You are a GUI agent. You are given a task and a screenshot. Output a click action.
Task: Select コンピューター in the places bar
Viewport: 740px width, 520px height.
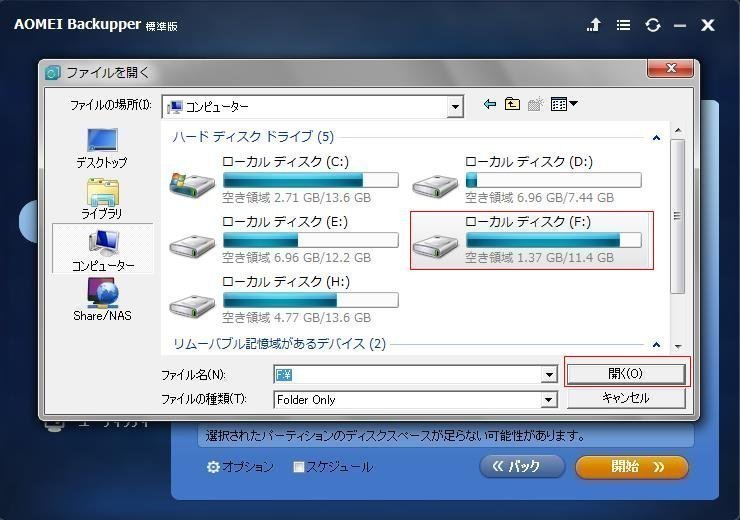tap(103, 249)
